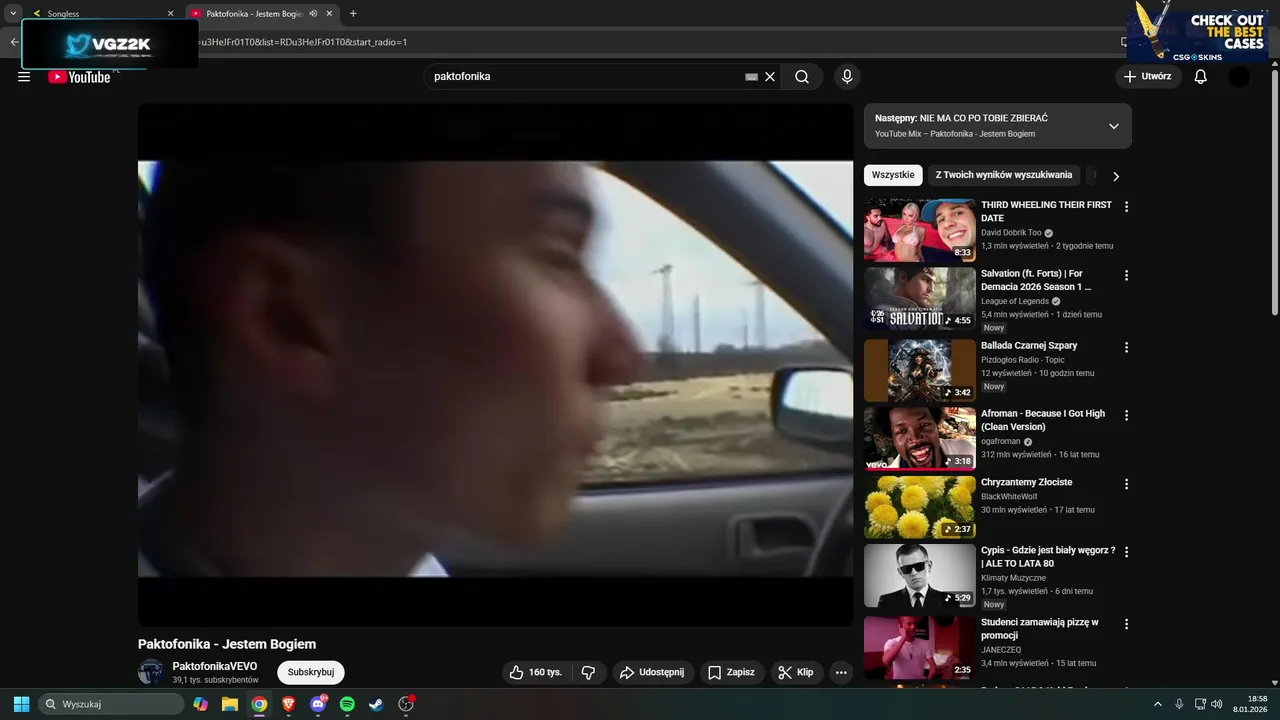The image size is (1280, 720).
Task: Open the Afroman Because I Got High thumbnail
Action: tap(919, 438)
